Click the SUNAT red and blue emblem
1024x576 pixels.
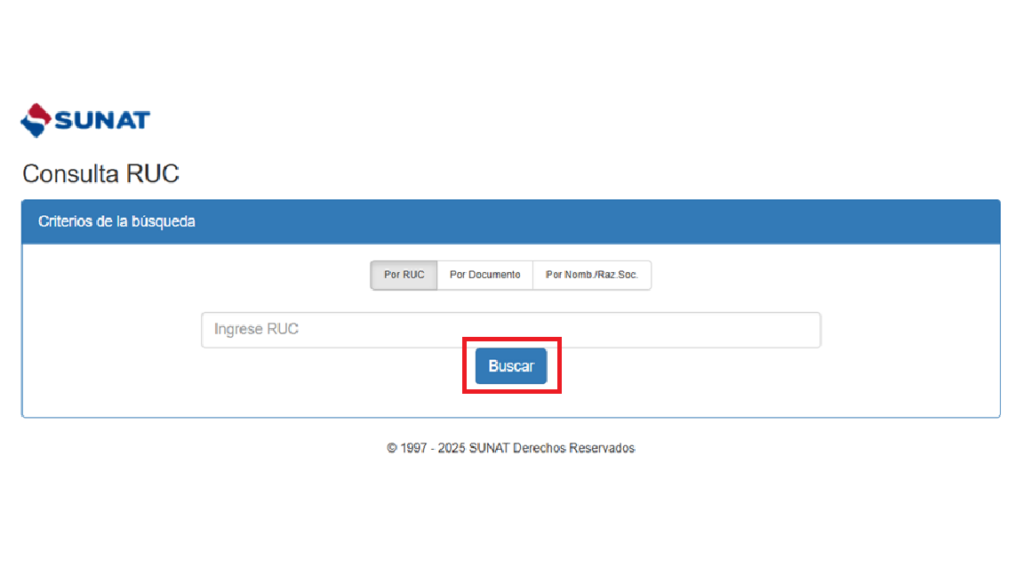point(35,120)
